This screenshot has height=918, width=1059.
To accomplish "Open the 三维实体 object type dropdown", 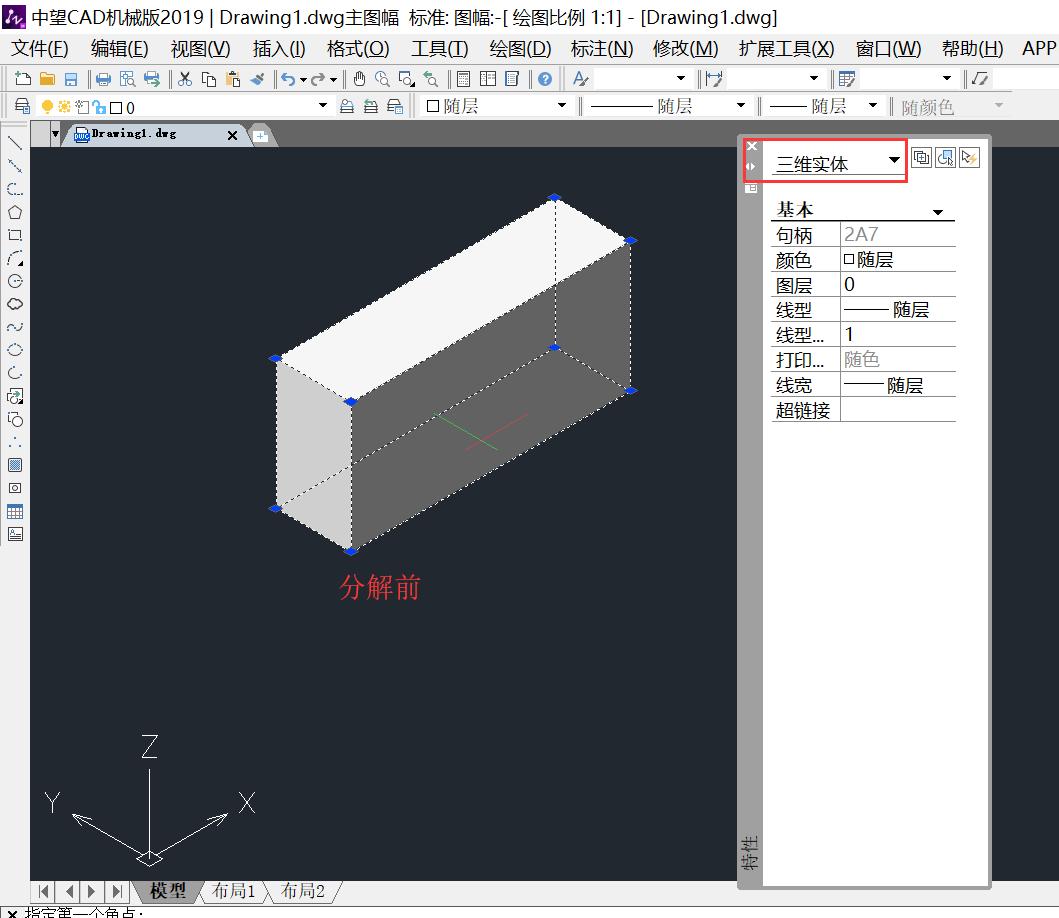I will pos(894,161).
